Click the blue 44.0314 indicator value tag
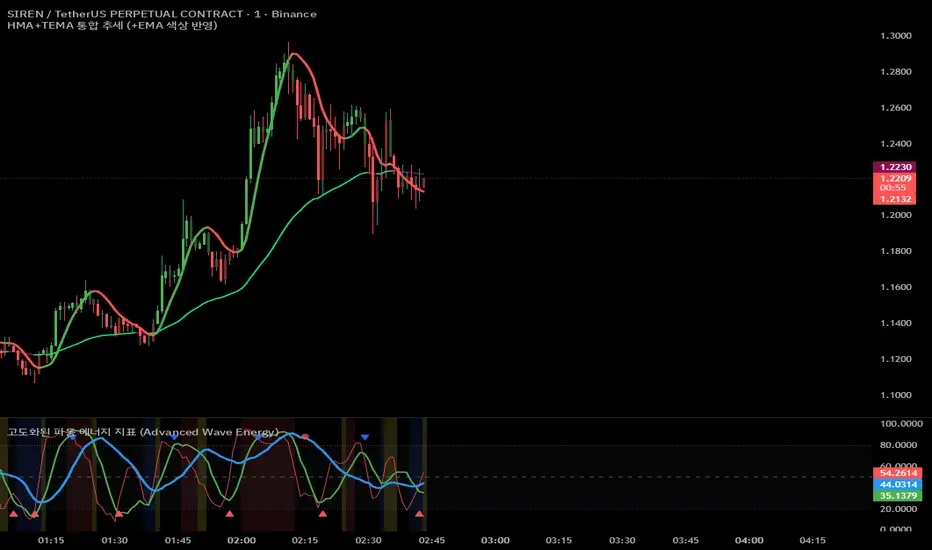 point(898,485)
